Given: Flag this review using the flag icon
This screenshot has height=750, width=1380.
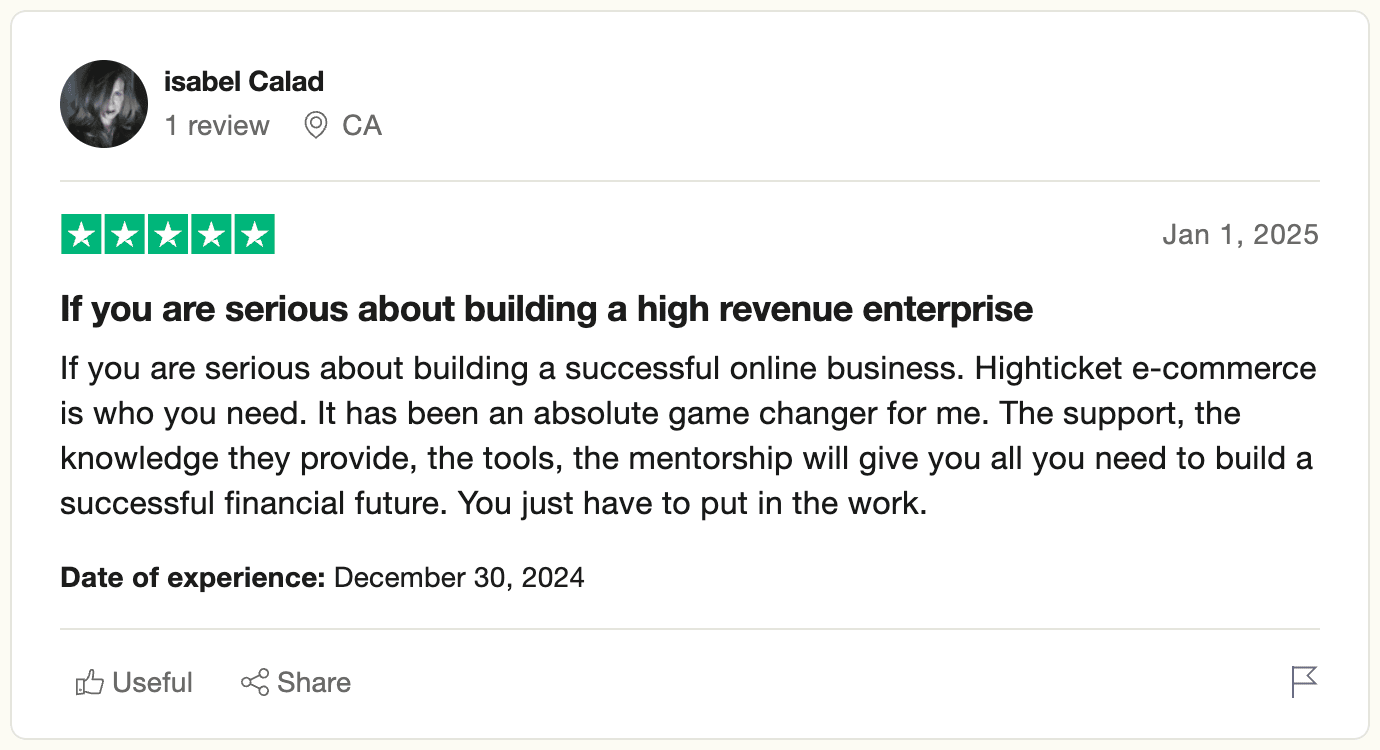Looking at the screenshot, I should 1304,682.
